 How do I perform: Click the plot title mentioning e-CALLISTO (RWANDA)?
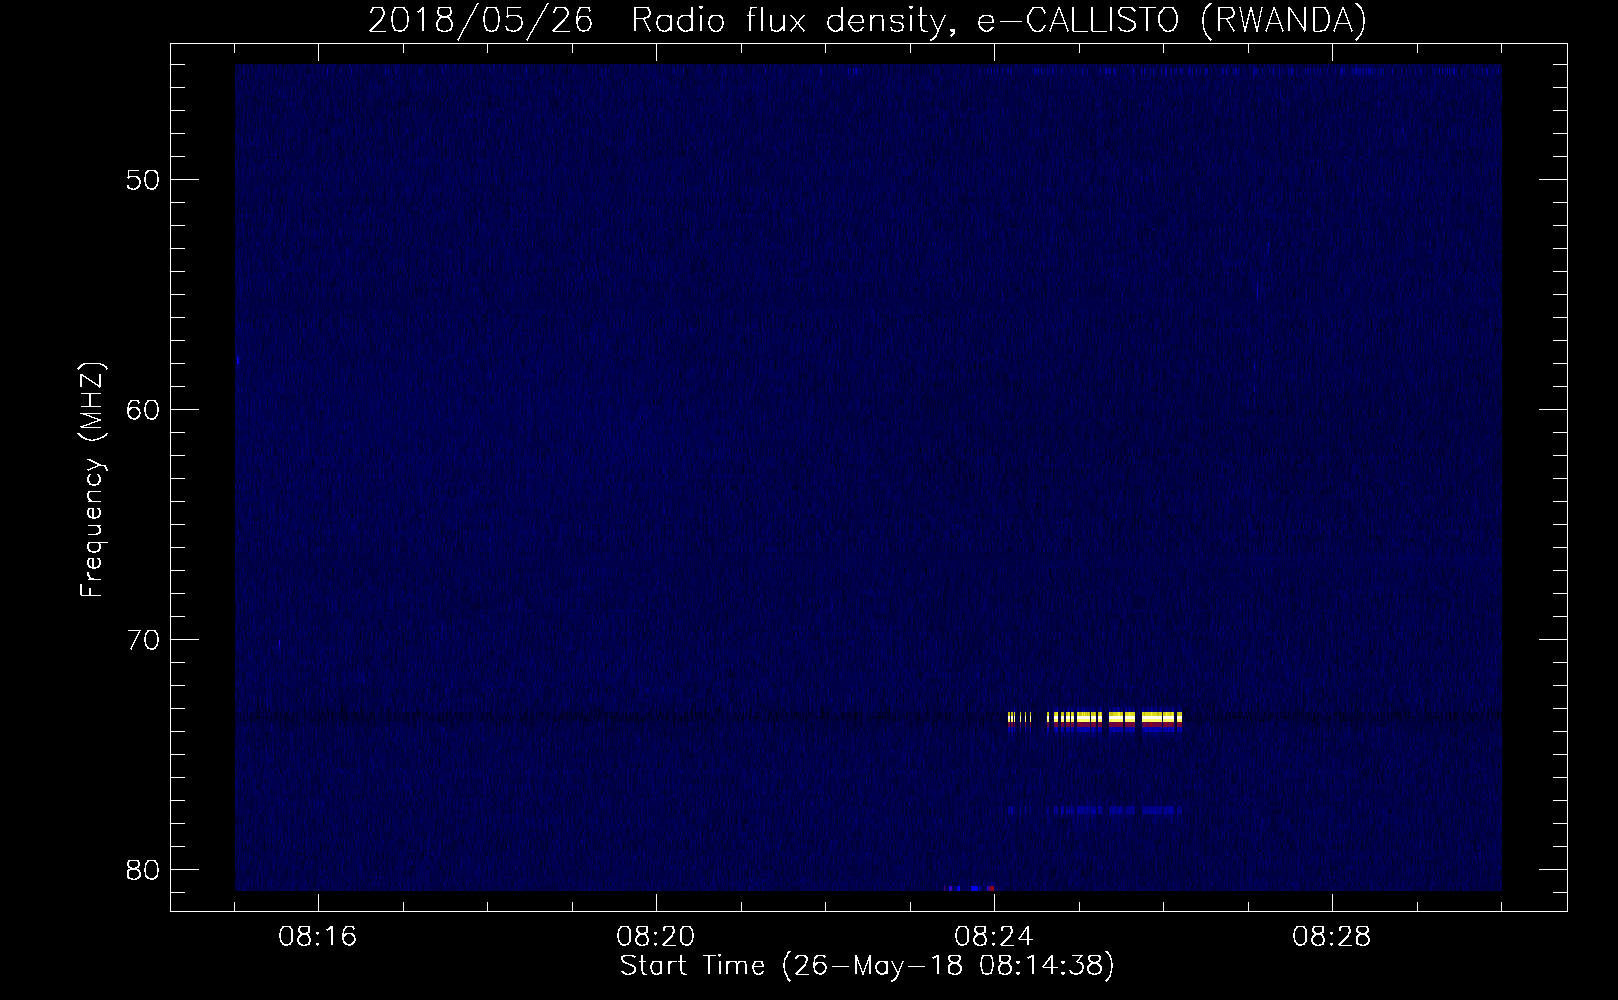coord(867,20)
